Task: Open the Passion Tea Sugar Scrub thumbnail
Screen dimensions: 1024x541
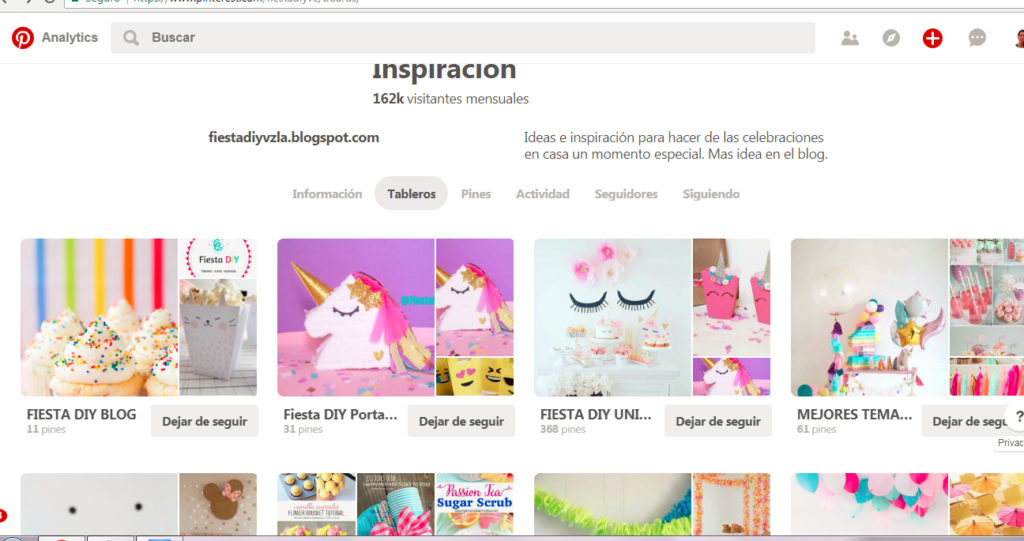Action: pyautogui.click(x=475, y=504)
